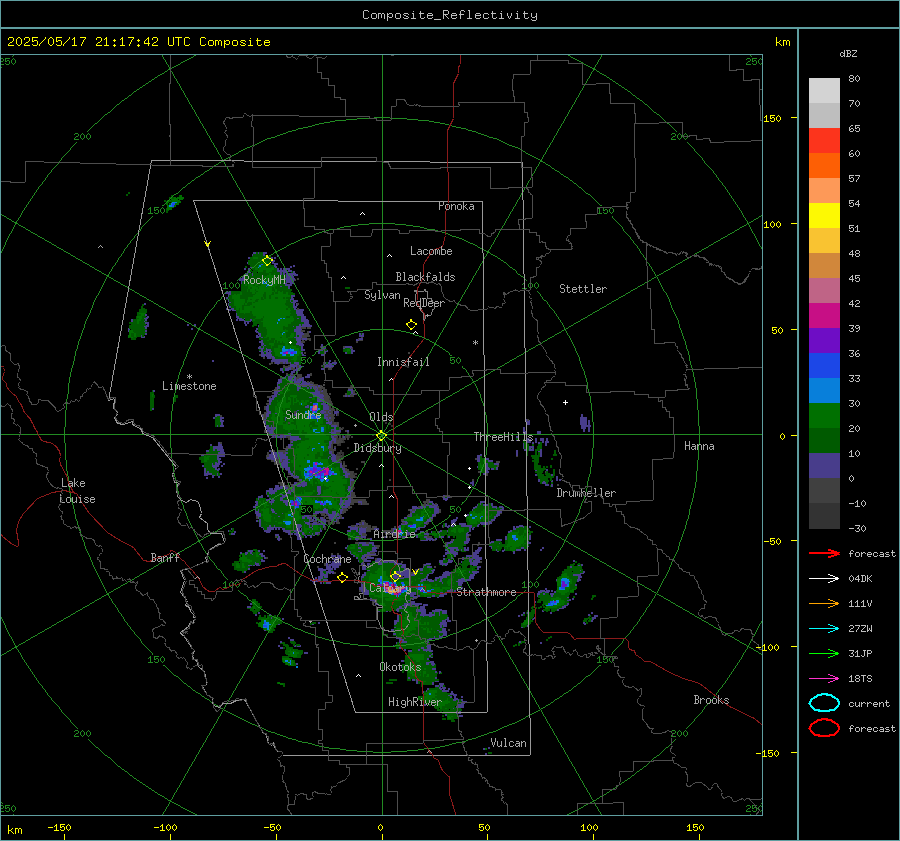Click the Olds city label
Viewport: 900px width, 841px height.
(381, 417)
